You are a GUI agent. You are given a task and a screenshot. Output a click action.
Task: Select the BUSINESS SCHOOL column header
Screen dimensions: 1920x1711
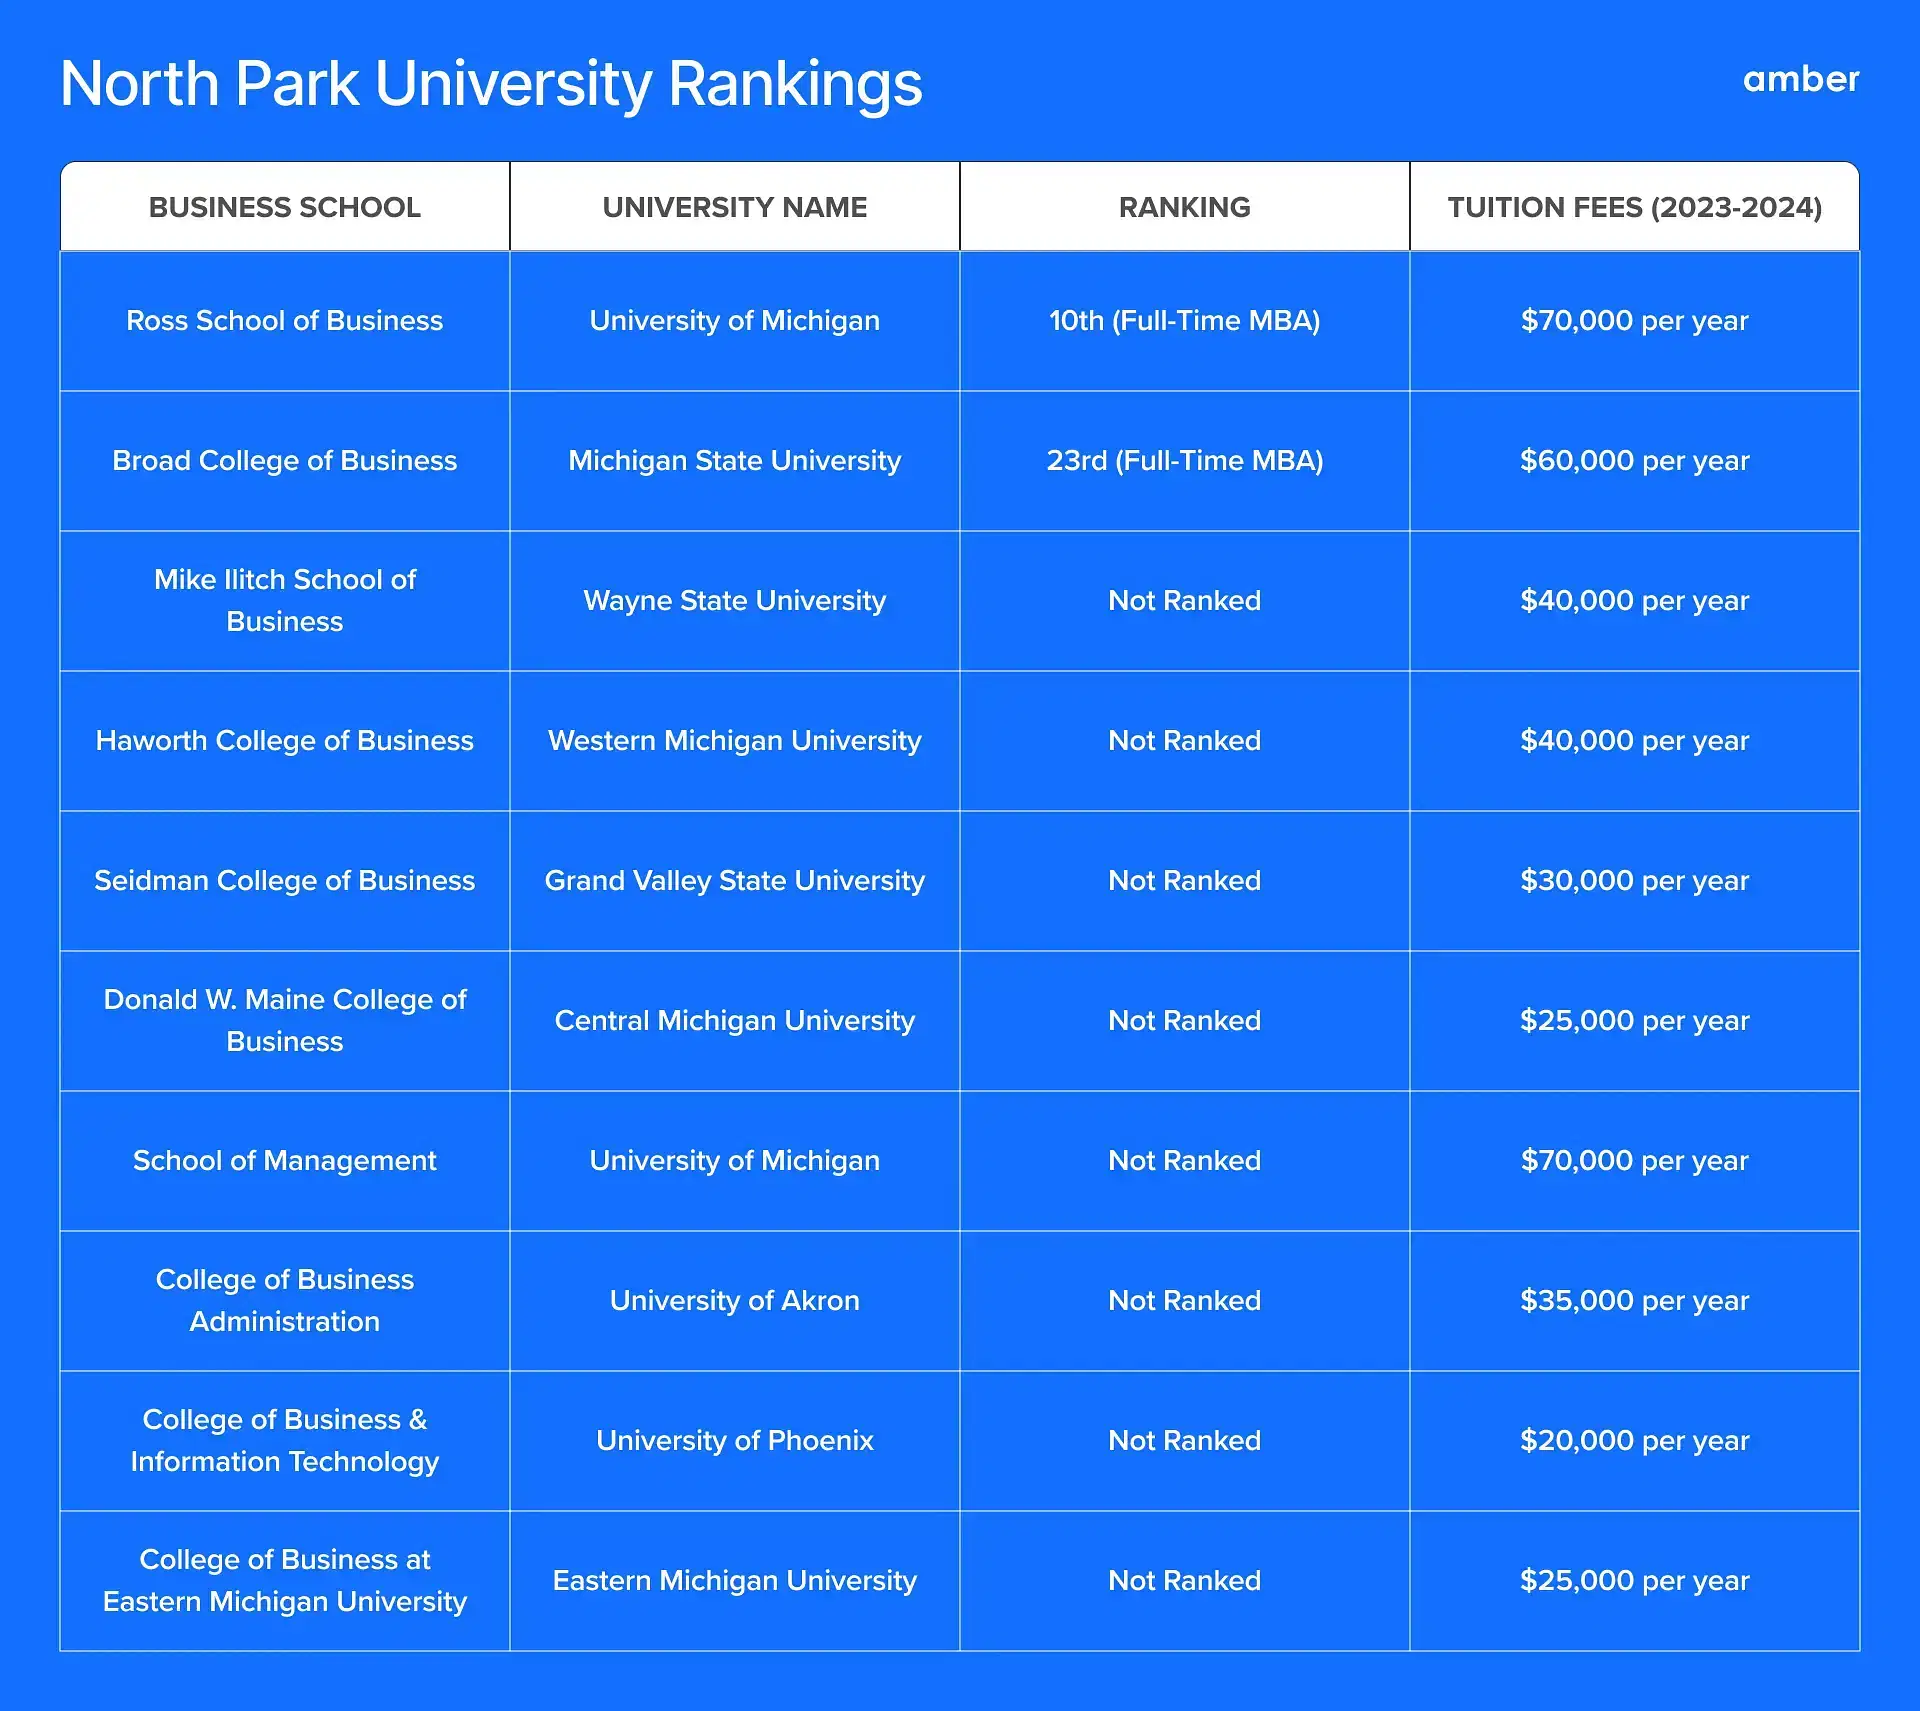285,207
